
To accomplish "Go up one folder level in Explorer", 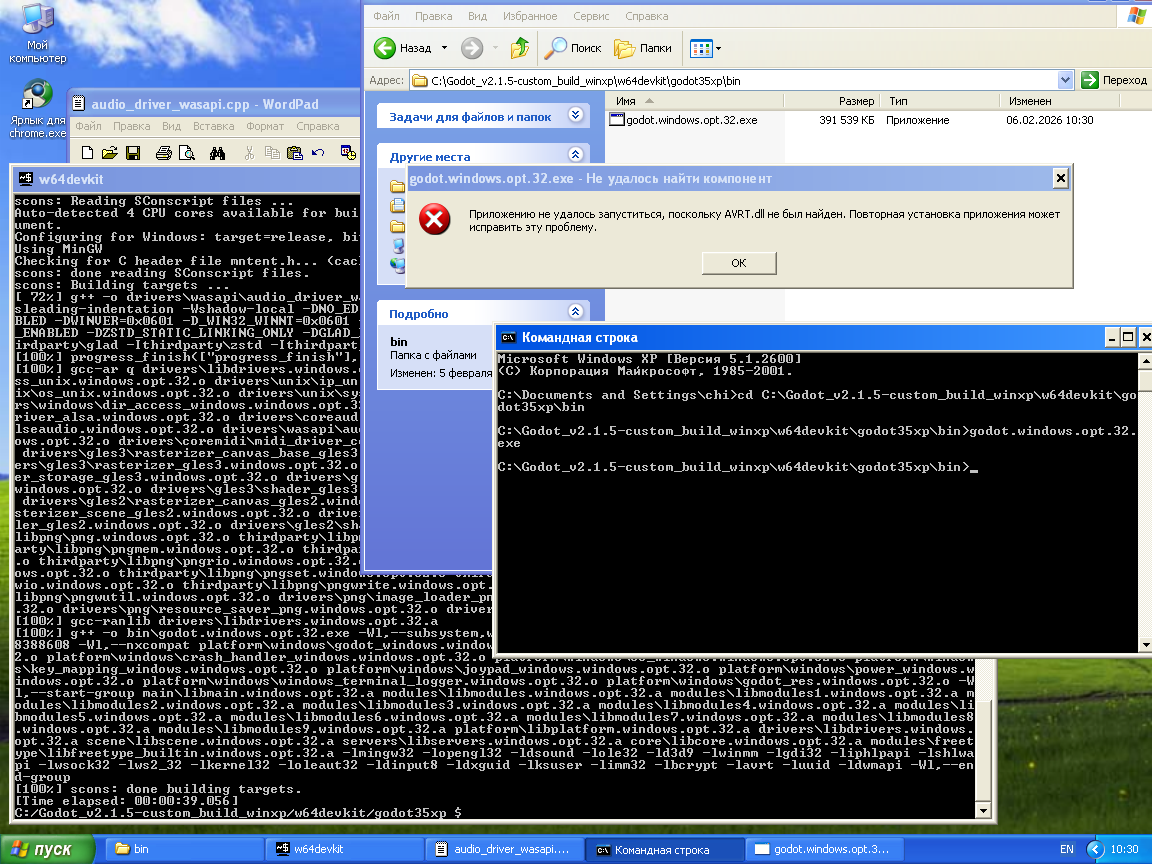I will 520,48.
